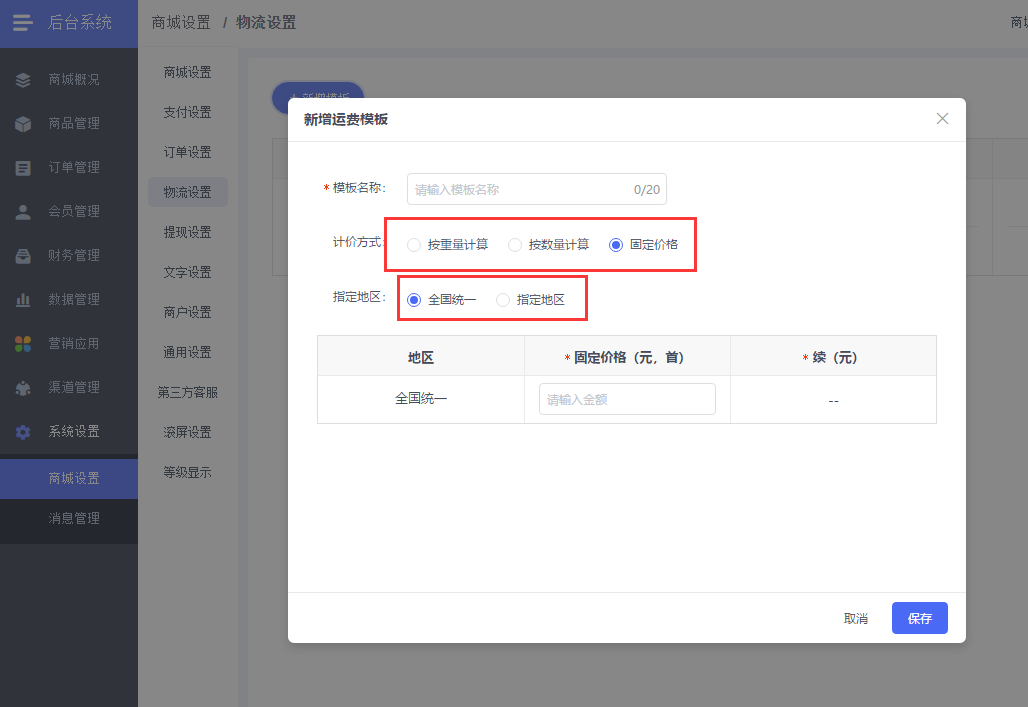Go to 商户设置 settings tab

(188, 312)
